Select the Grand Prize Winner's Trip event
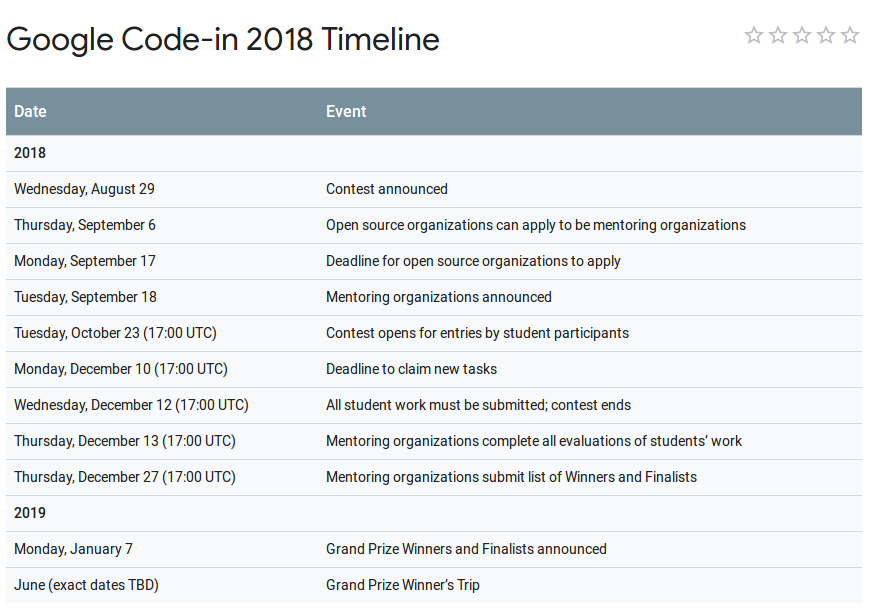This screenshot has height=616, width=874. point(402,585)
